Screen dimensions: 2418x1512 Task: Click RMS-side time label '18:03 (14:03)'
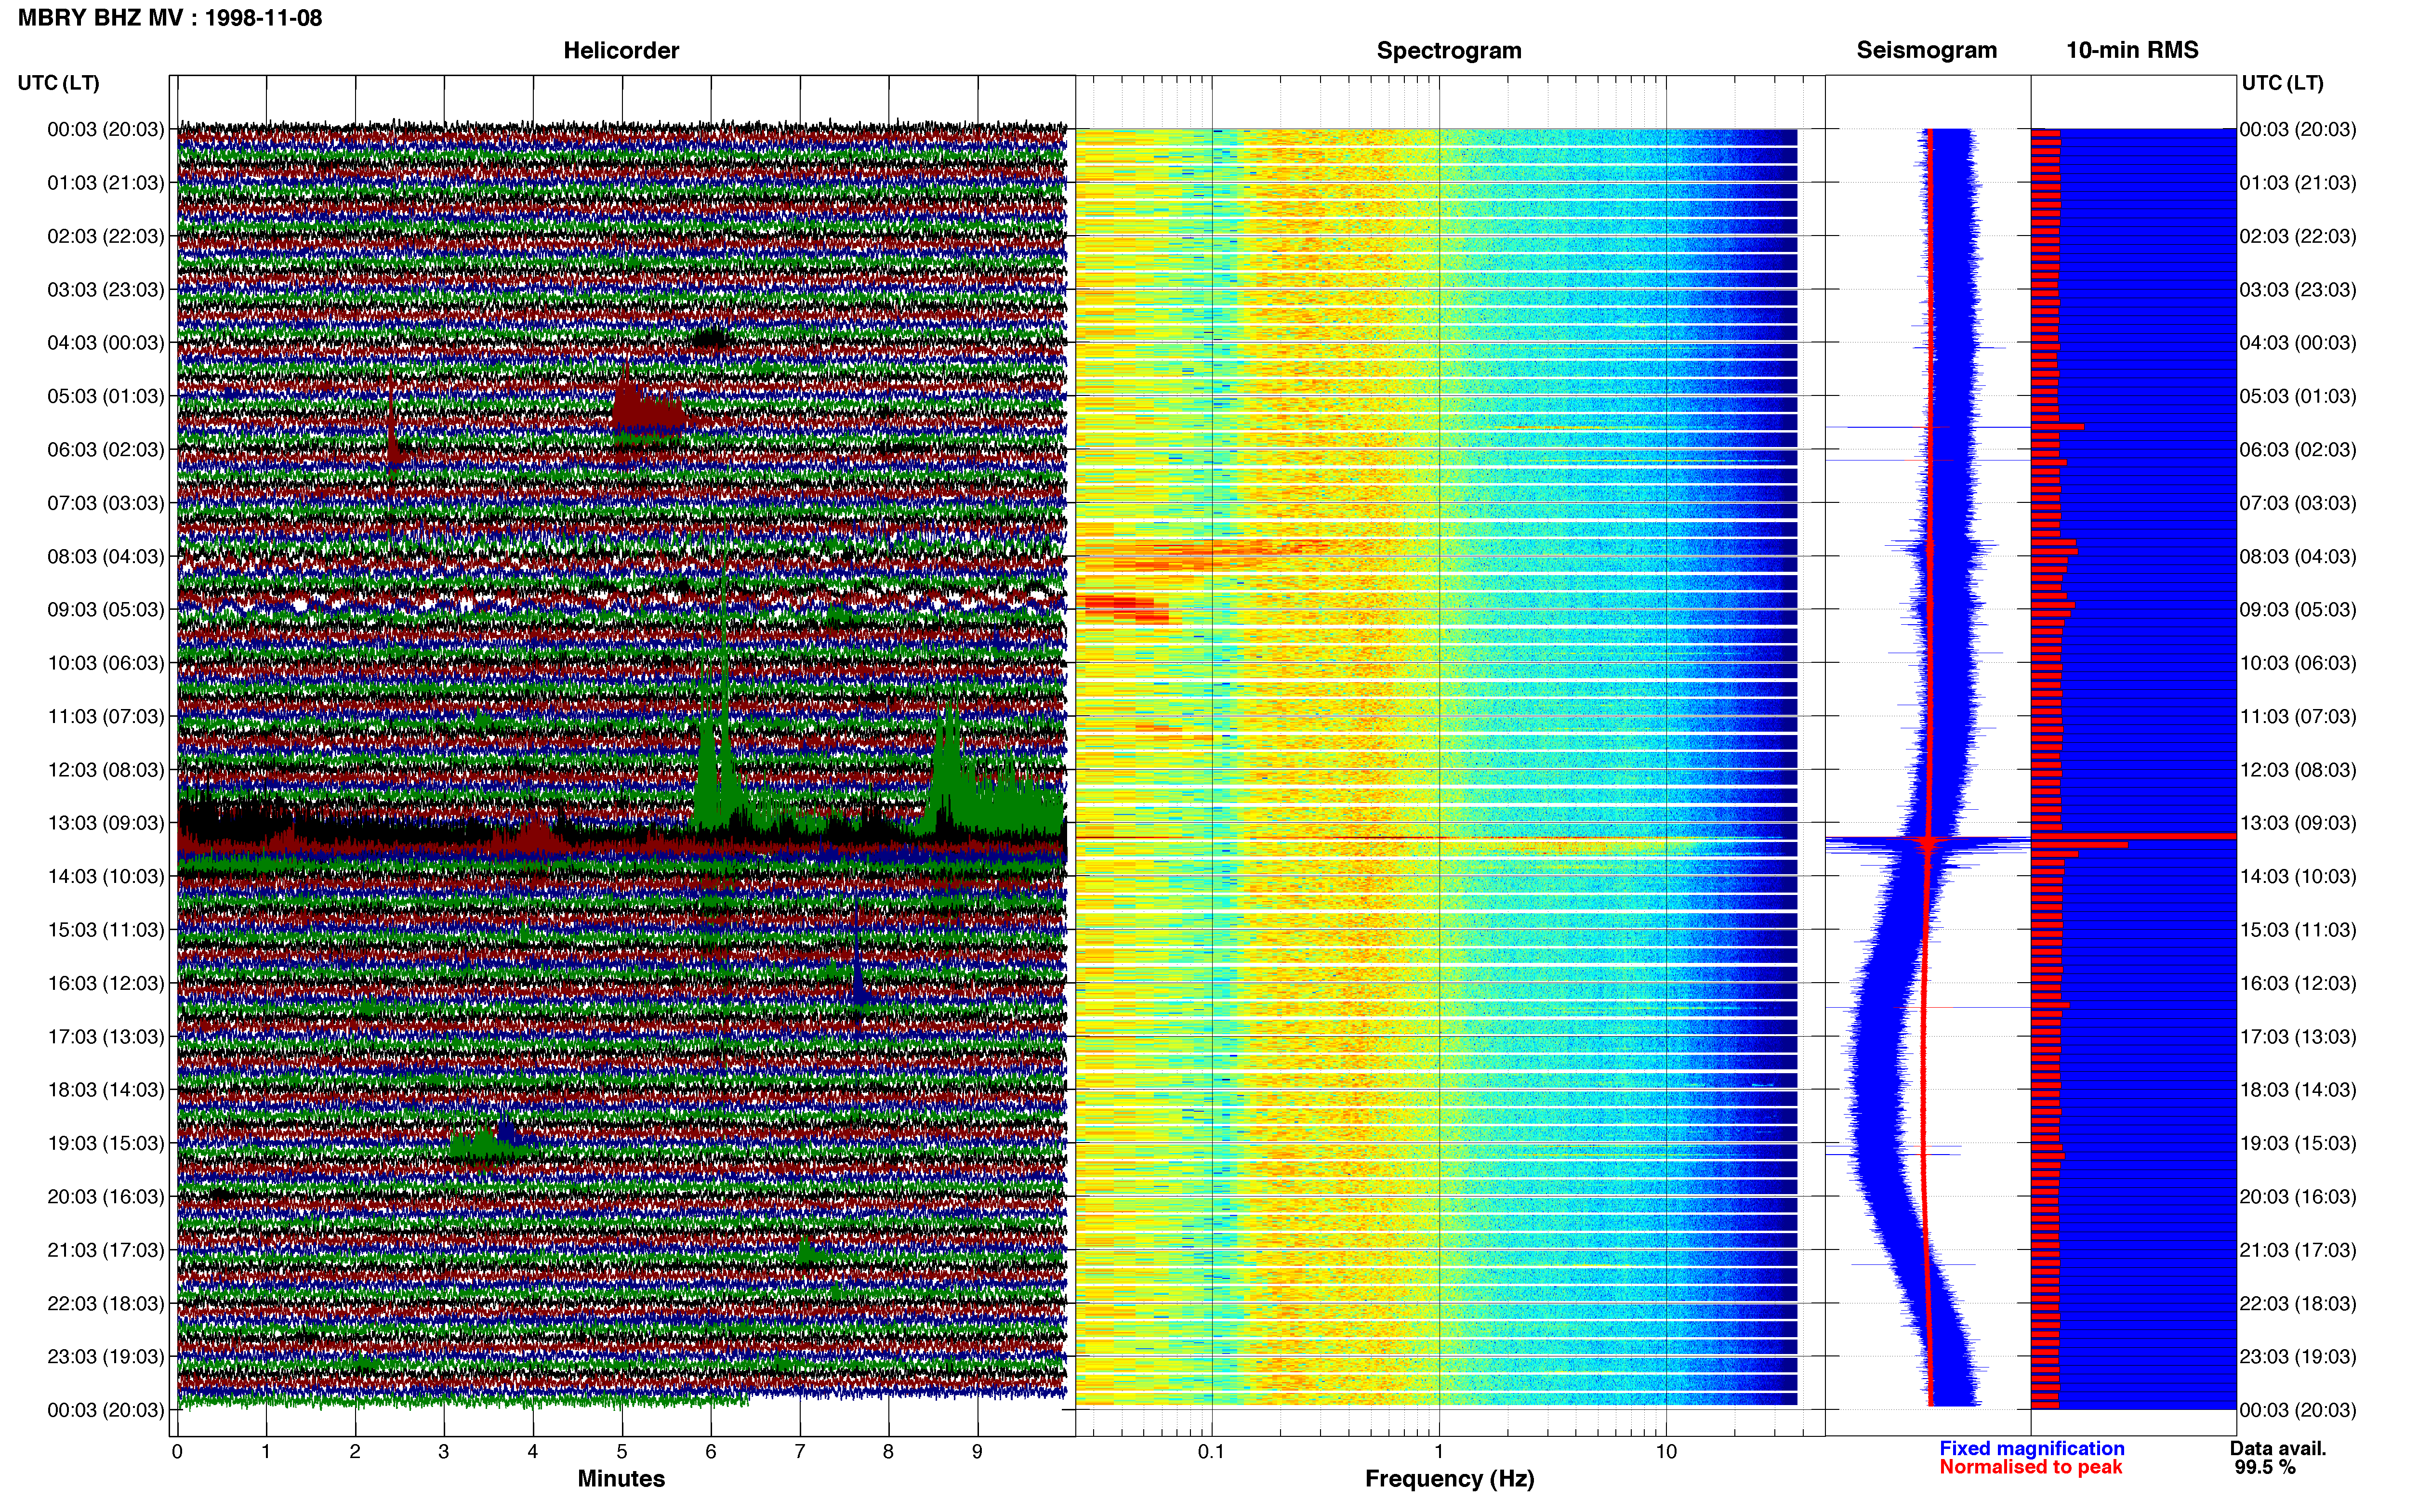(x=2298, y=1090)
